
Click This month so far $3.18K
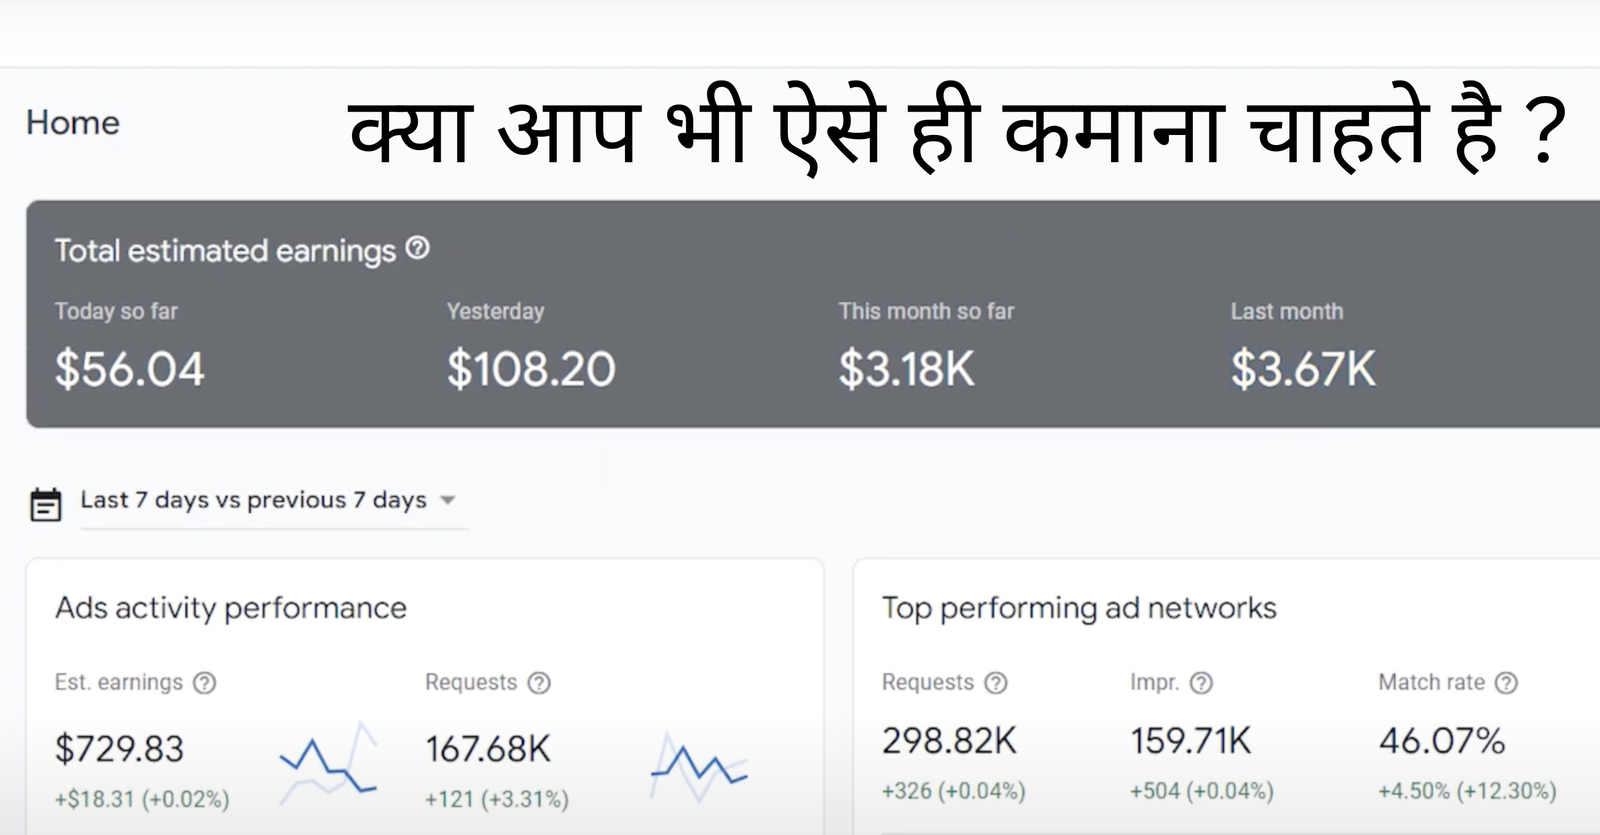coord(906,369)
